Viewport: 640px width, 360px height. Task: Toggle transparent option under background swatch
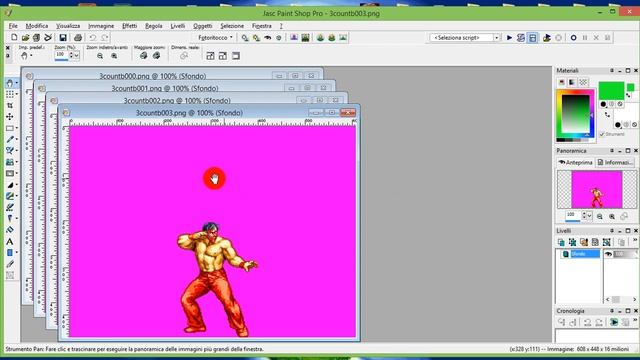point(634,124)
